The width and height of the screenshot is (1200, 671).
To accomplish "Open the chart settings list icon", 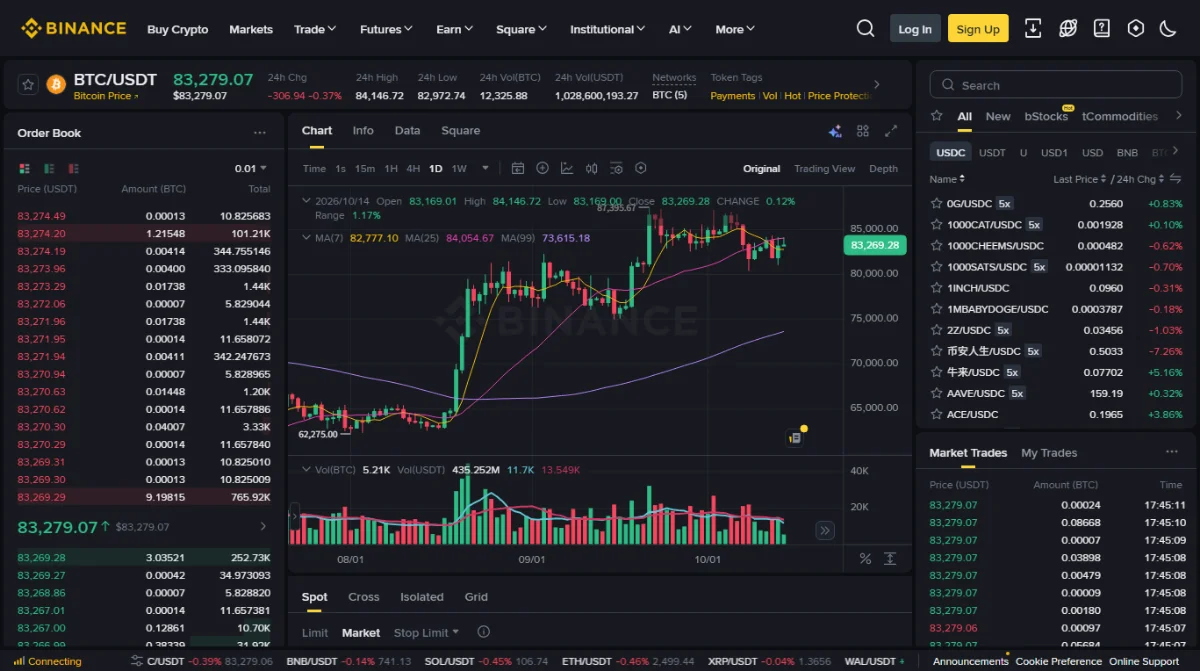I will pyautogui.click(x=616, y=168).
